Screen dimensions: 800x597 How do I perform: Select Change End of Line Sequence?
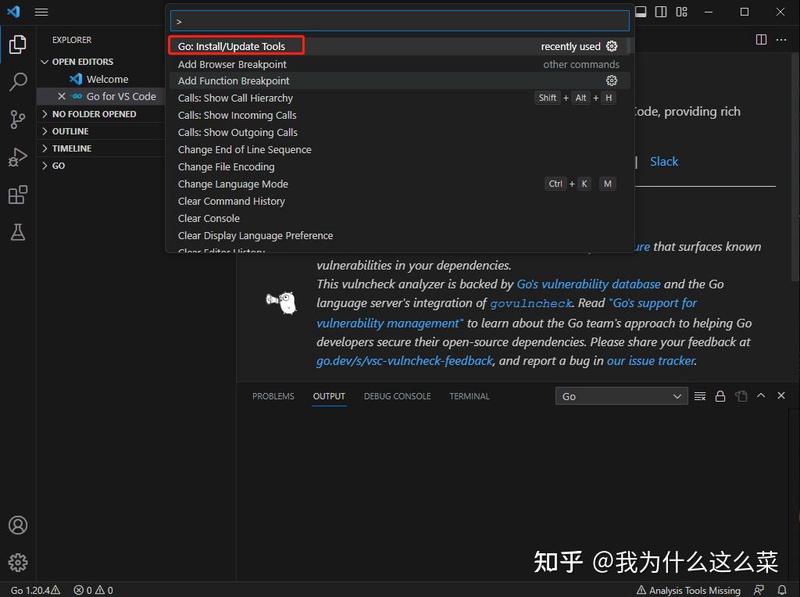399,150
